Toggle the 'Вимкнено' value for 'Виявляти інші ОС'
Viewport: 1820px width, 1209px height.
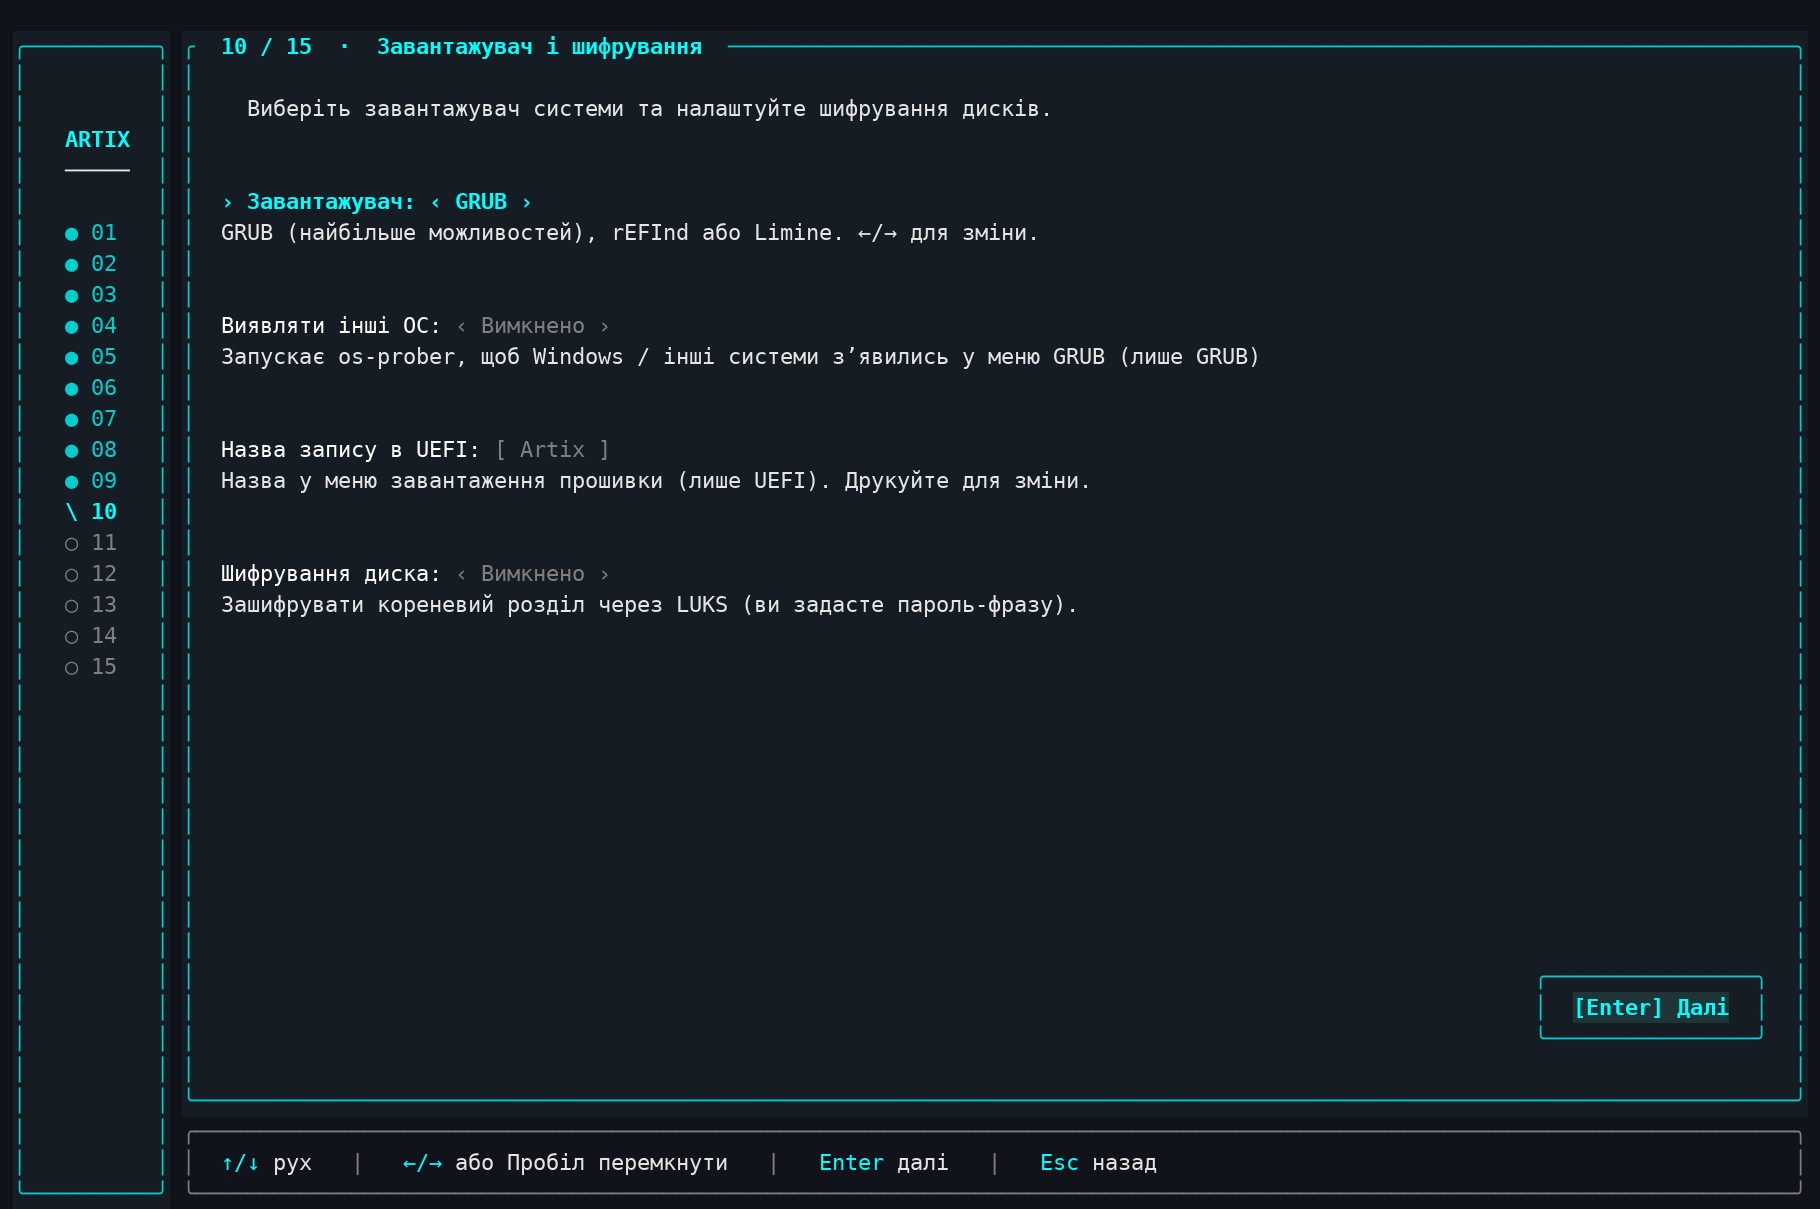pyautogui.click(x=533, y=326)
